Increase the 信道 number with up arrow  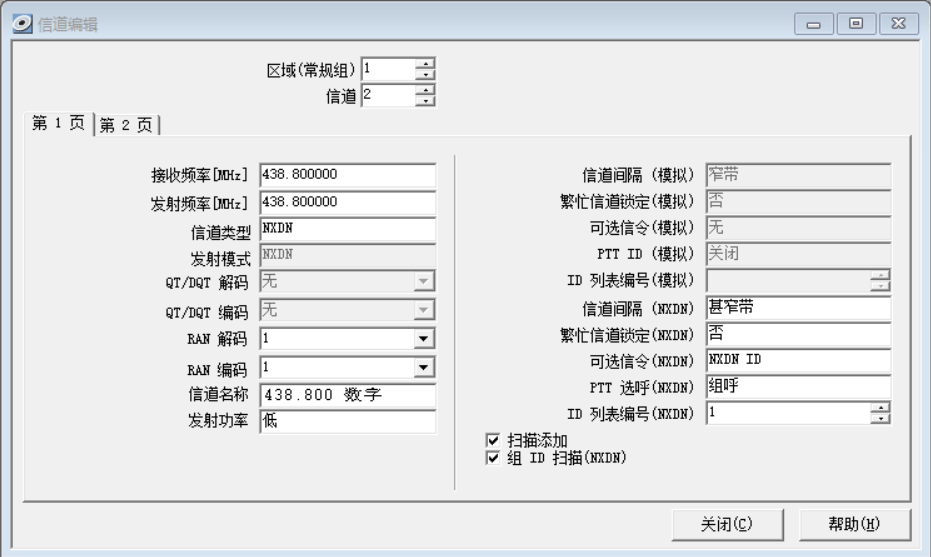coord(427,90)
